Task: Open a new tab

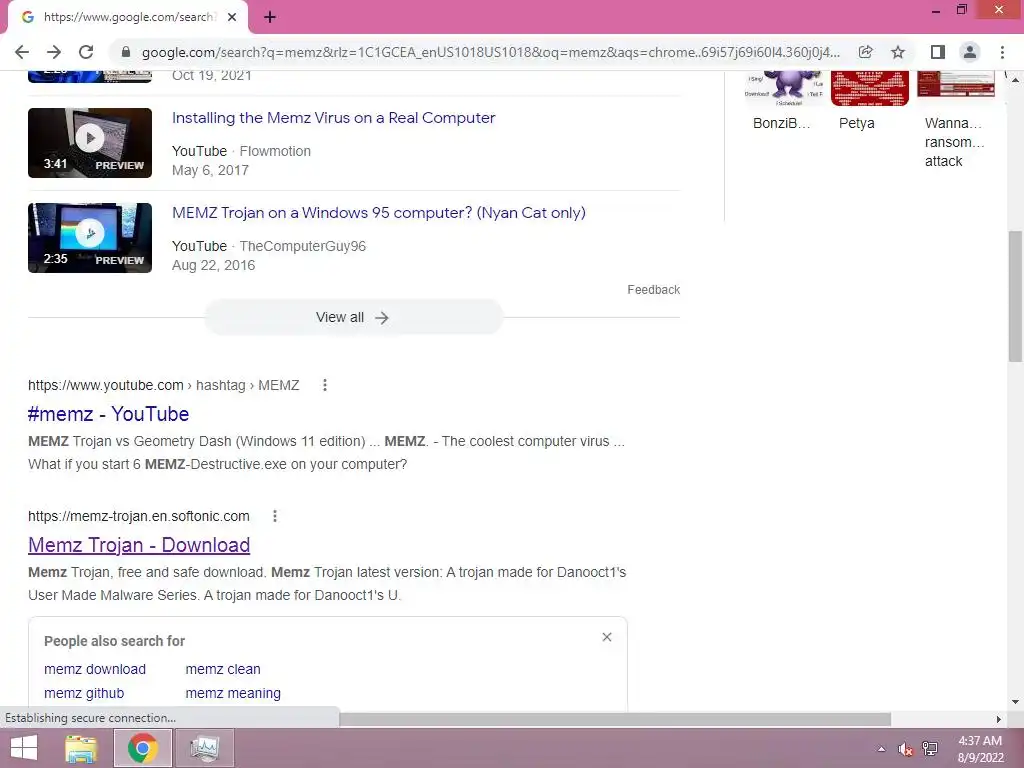Action: (270, 18)
